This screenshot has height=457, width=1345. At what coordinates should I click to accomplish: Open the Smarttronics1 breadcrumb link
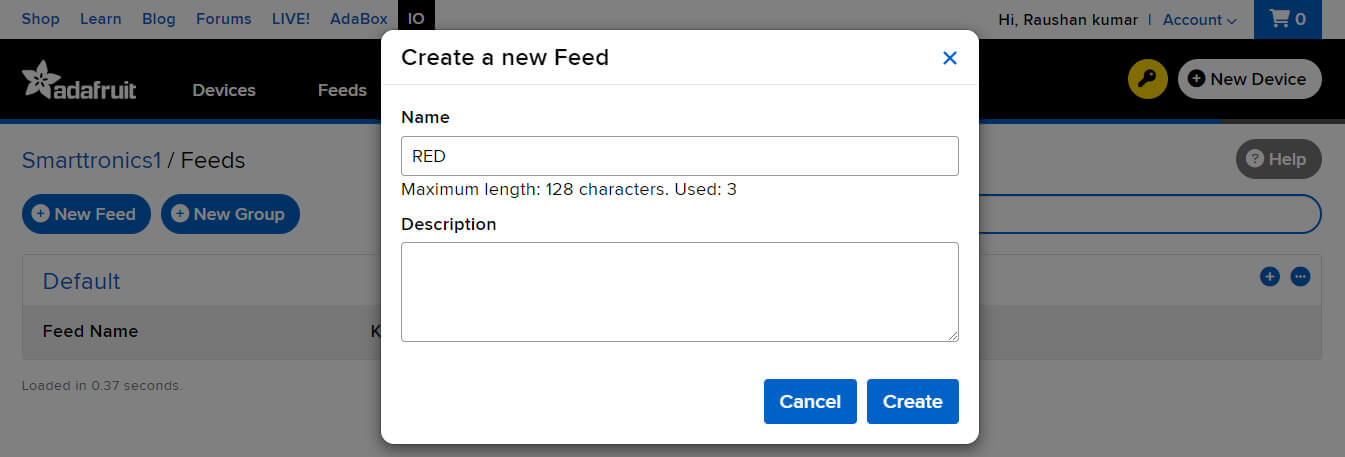91,160
